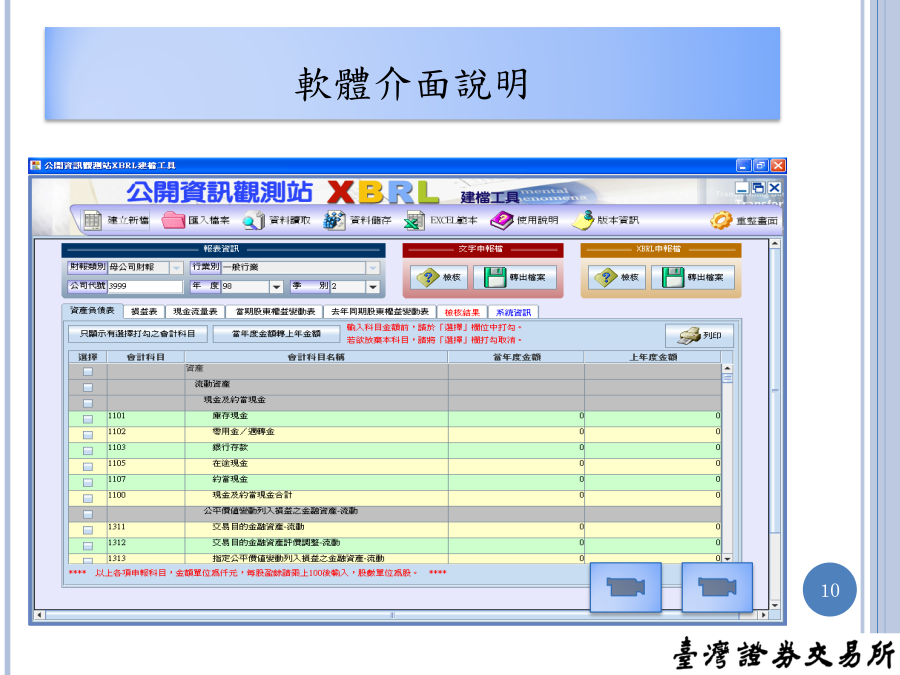The height and width of the screenshot is (675, 900).
Task: Switch to the 資產負債表 tab
Action: pyautogui.click(x=92, y=311)
